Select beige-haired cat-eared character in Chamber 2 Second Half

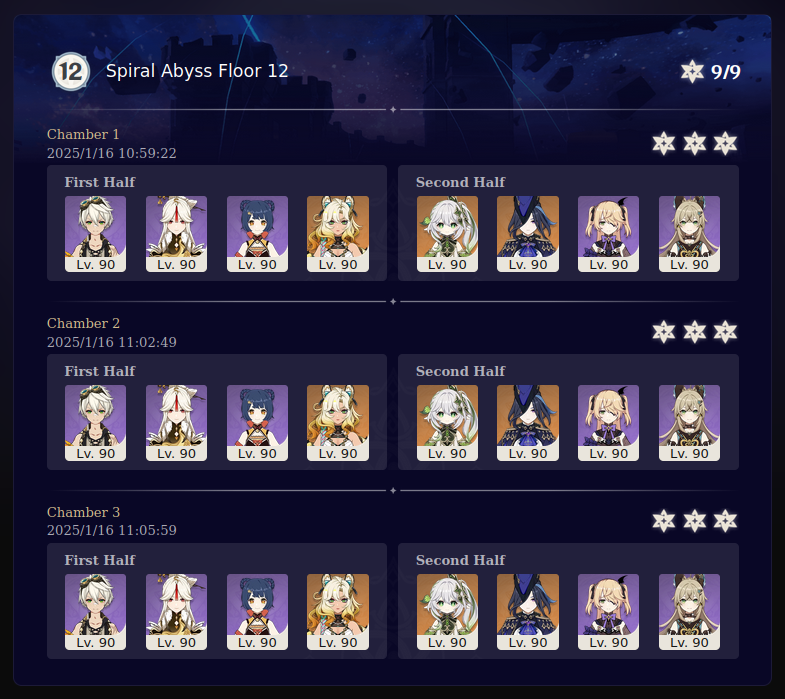[689, 423]
